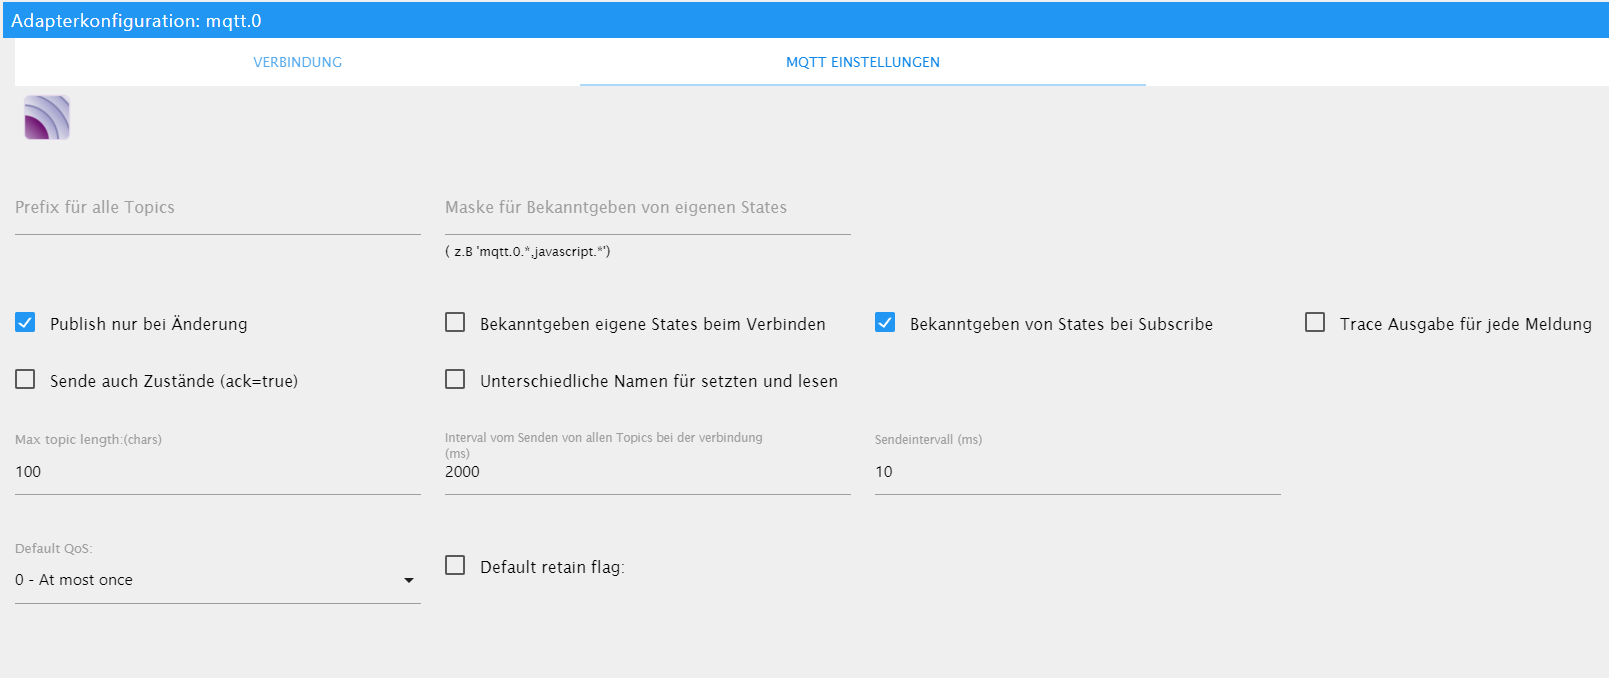Click the Sendeintervall (ms) label
The image size is (1609, 678).
928,440
